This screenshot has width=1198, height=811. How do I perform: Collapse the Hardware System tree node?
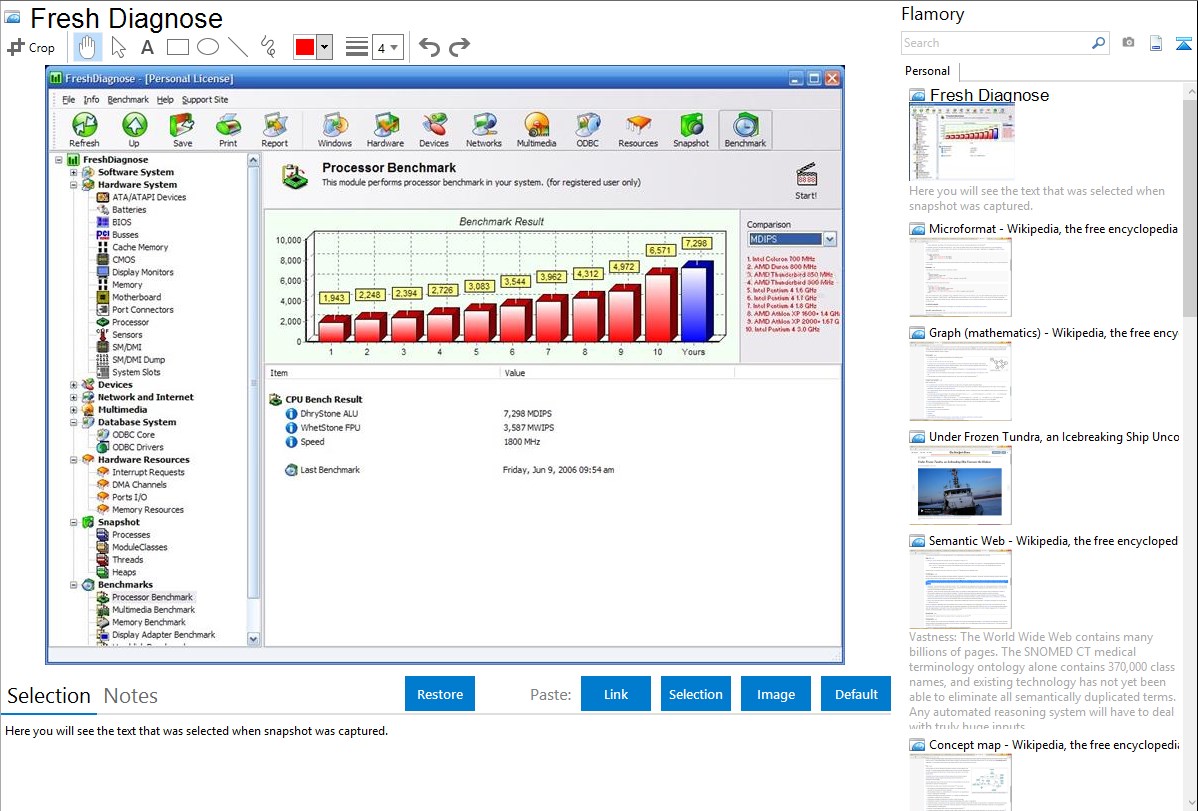coord(74,184)
